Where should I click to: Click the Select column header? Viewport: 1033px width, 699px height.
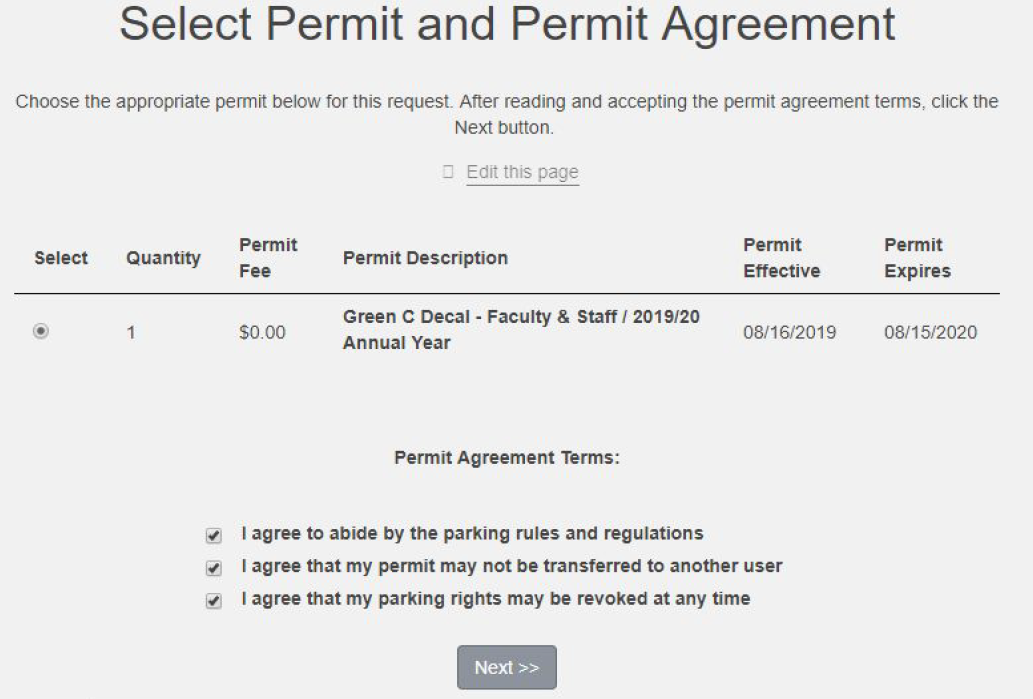(61, 258)
